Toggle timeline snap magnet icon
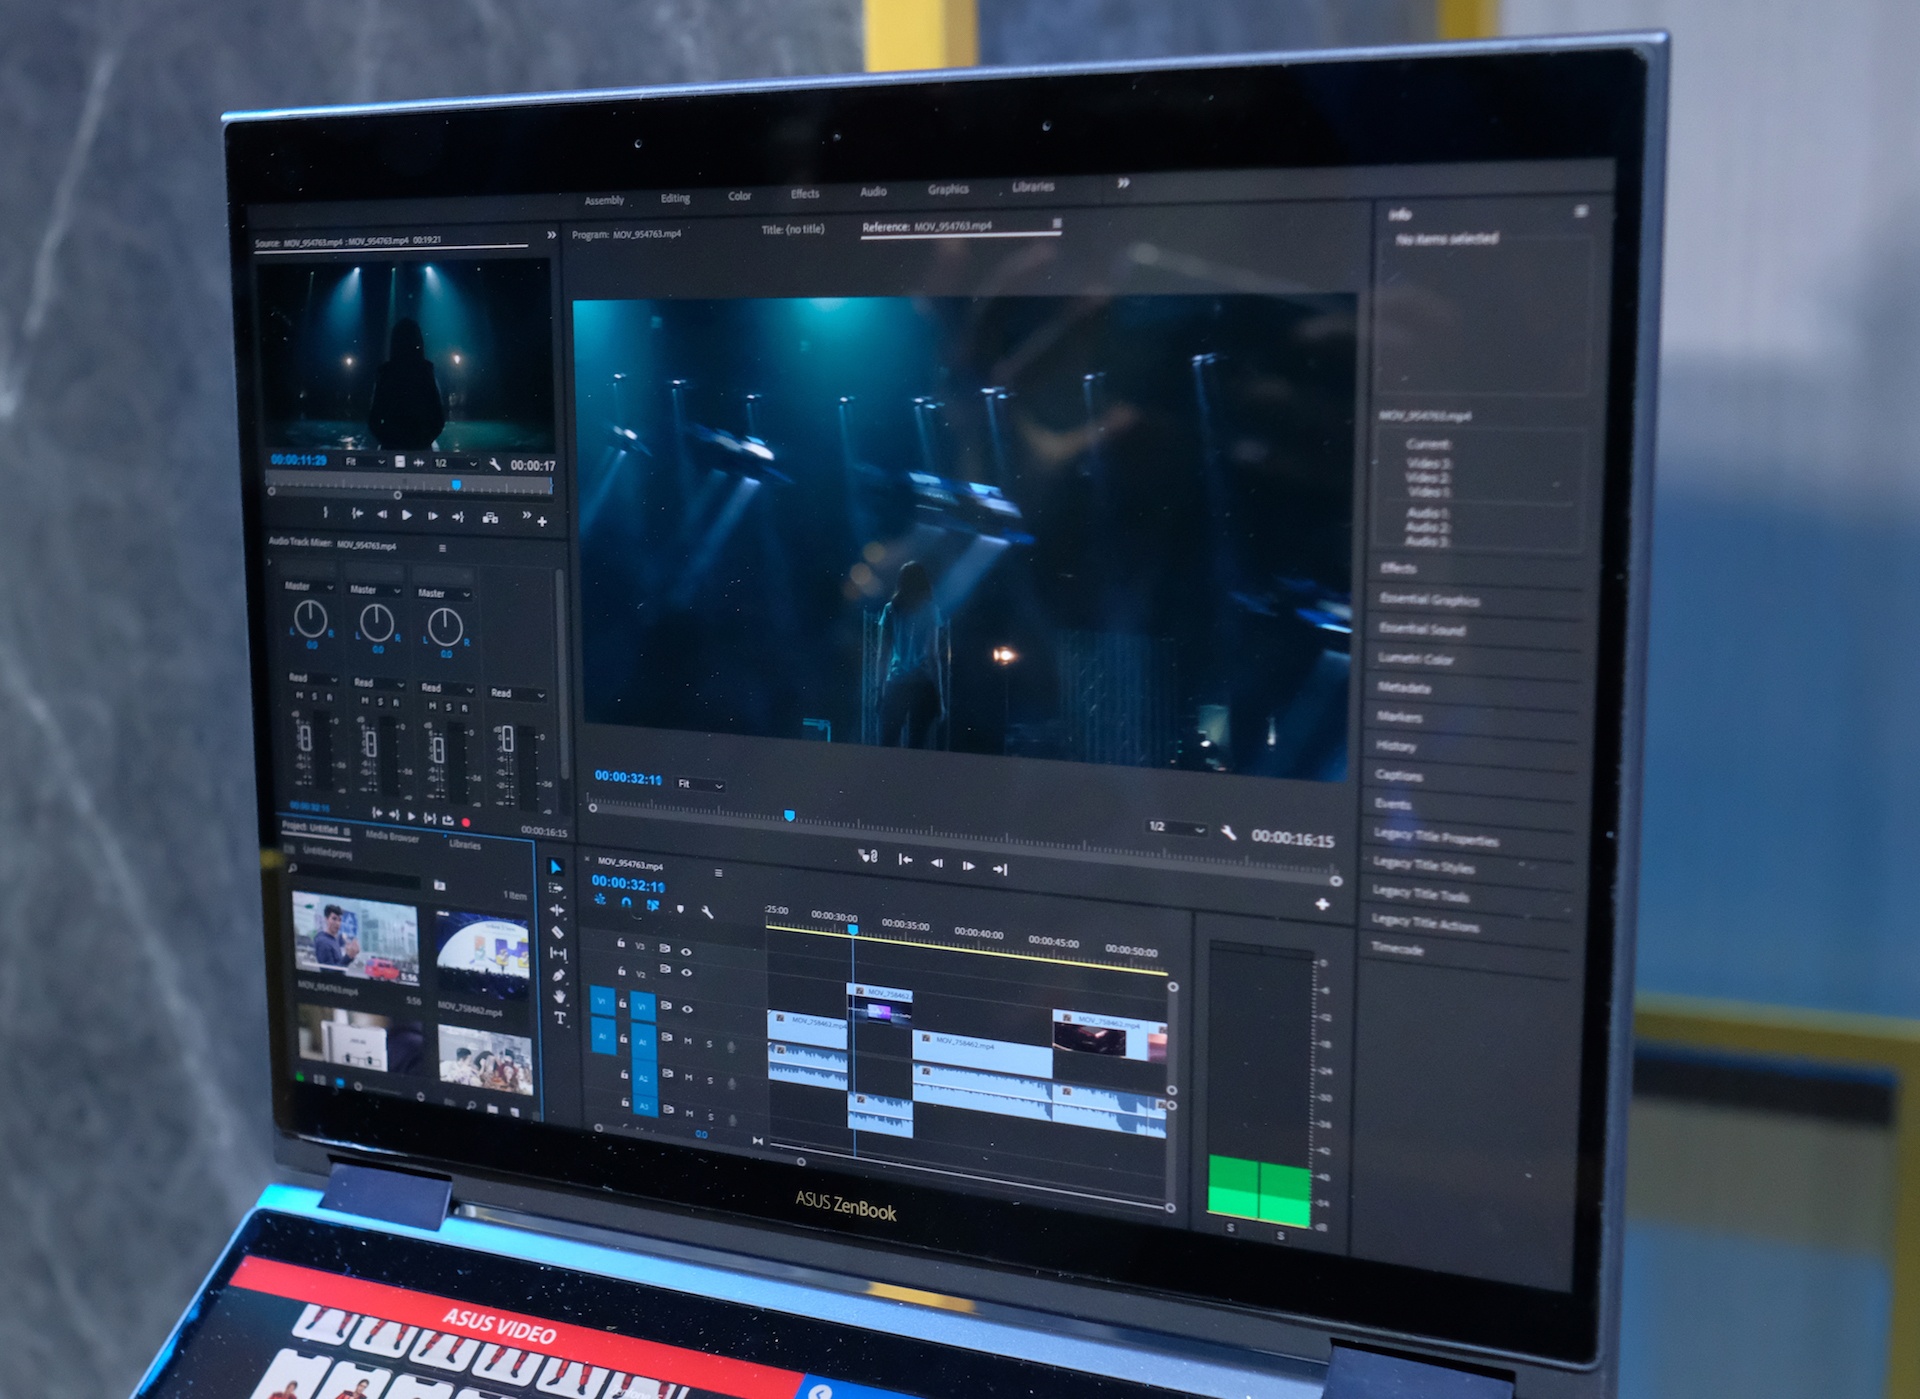1920x1399 pixels. (626, 902)
